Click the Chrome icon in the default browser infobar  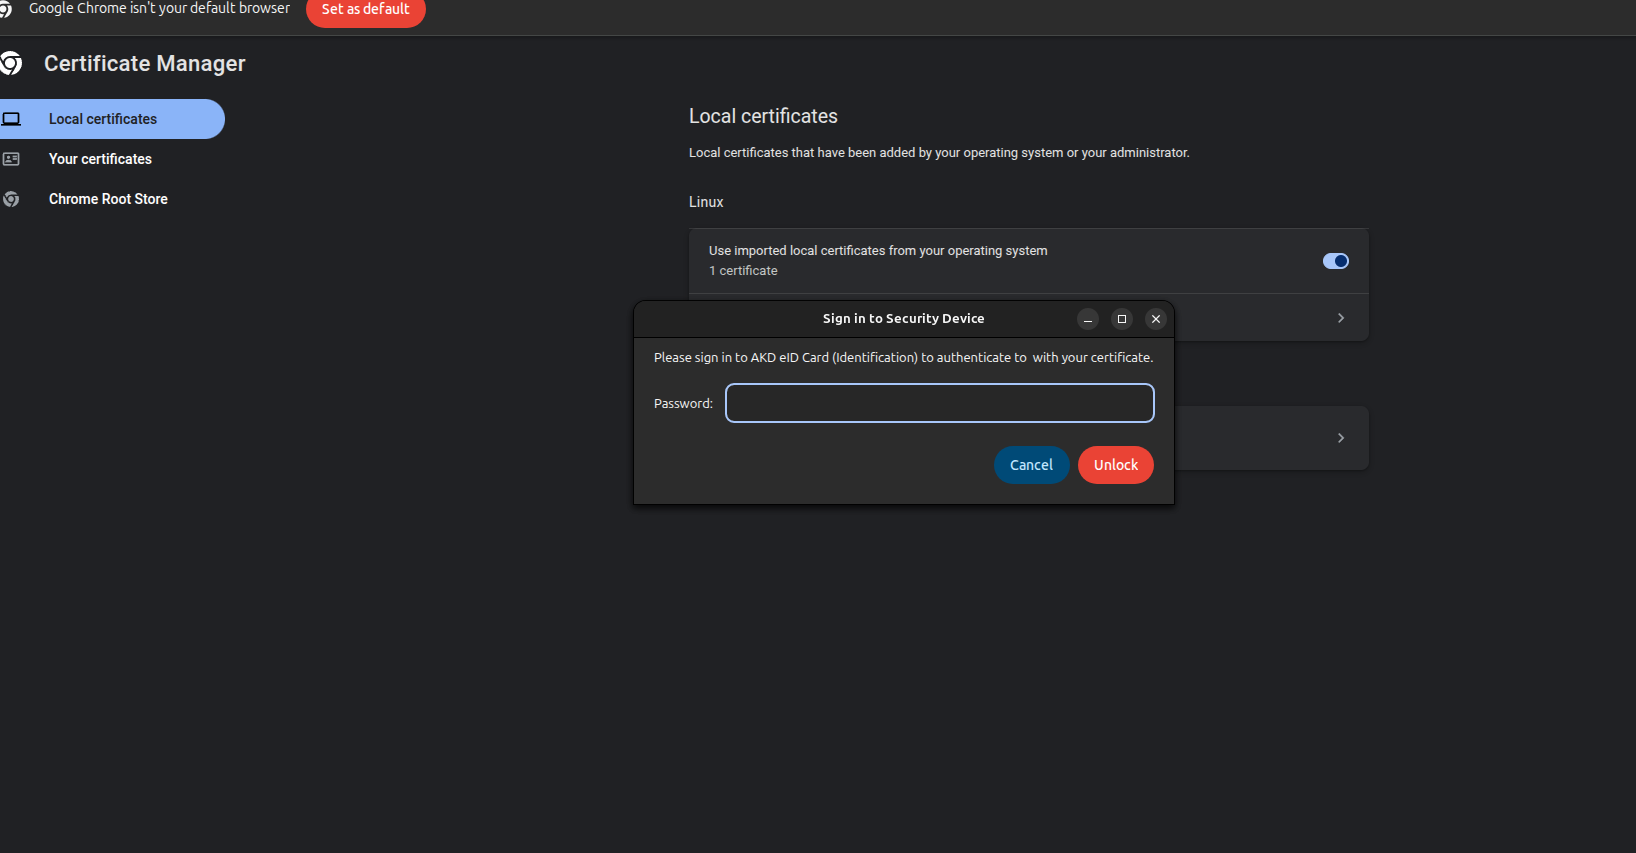tap(5, 9)
